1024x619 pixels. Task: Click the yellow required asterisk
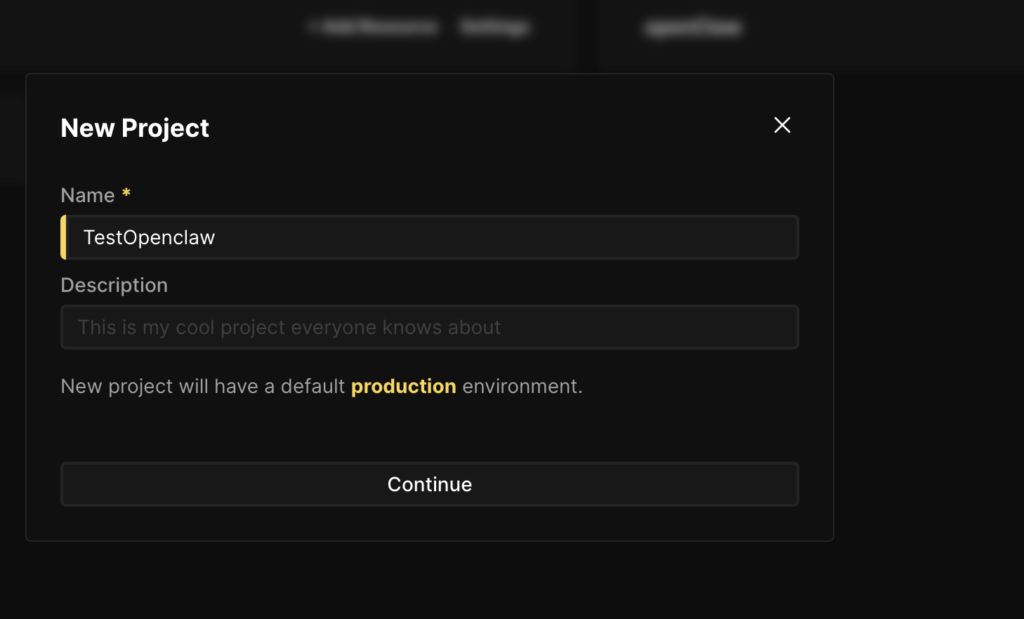(x=126, y=194)
